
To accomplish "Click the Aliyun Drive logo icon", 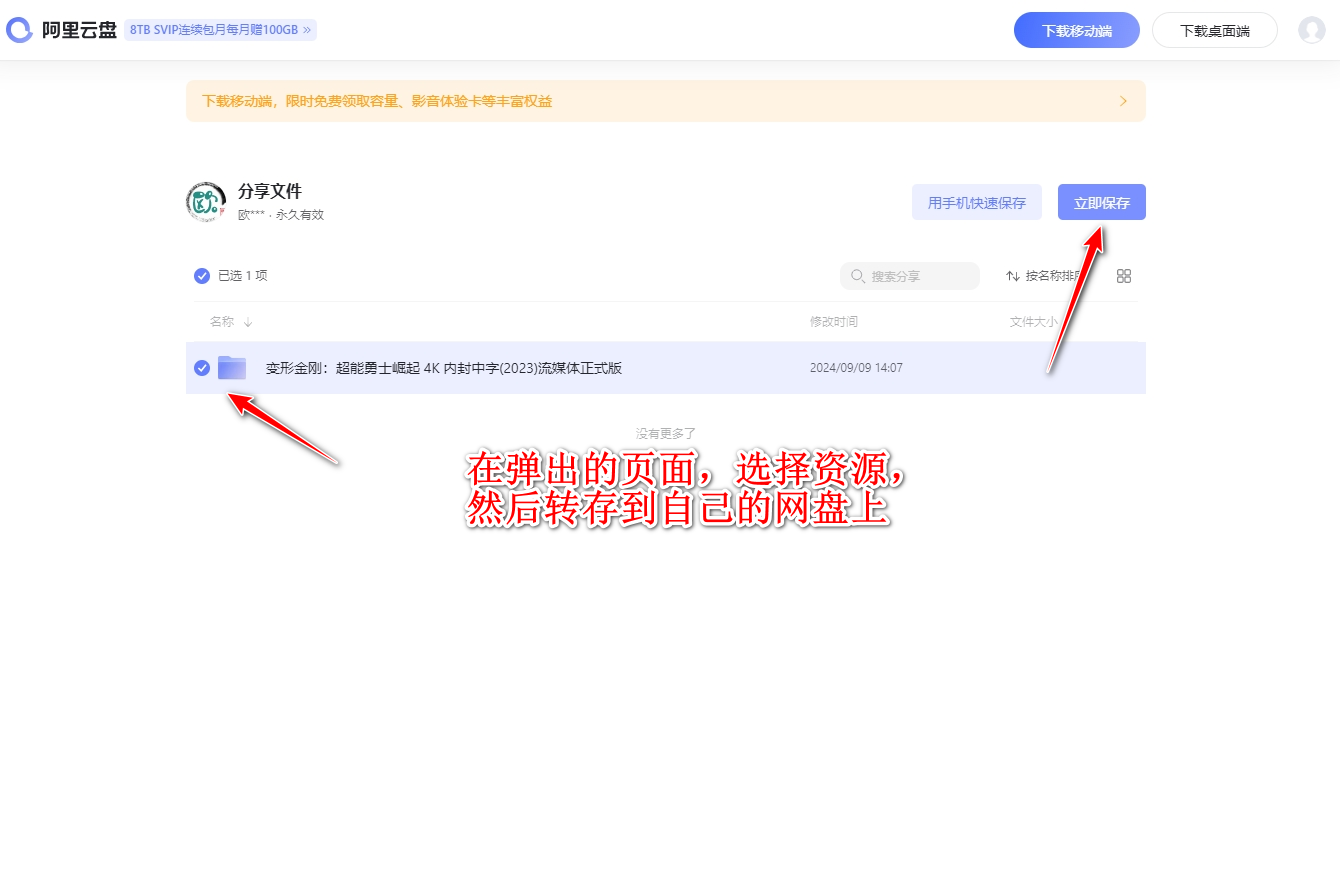I will click(x=20, y=30).
